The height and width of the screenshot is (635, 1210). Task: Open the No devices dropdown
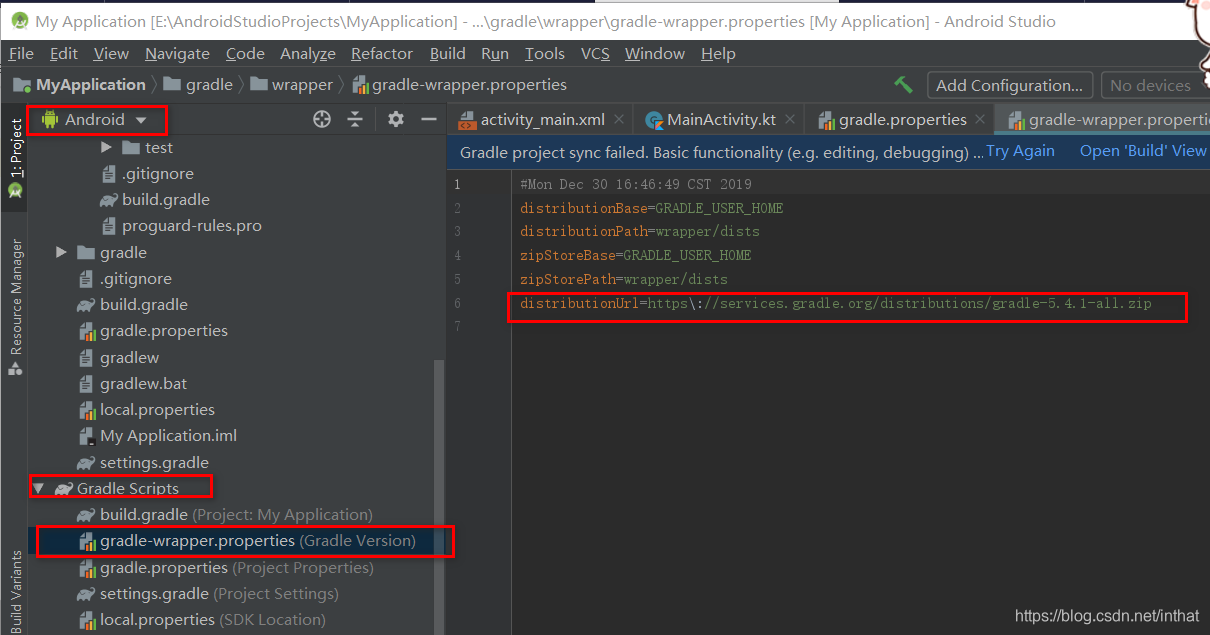1155,85
